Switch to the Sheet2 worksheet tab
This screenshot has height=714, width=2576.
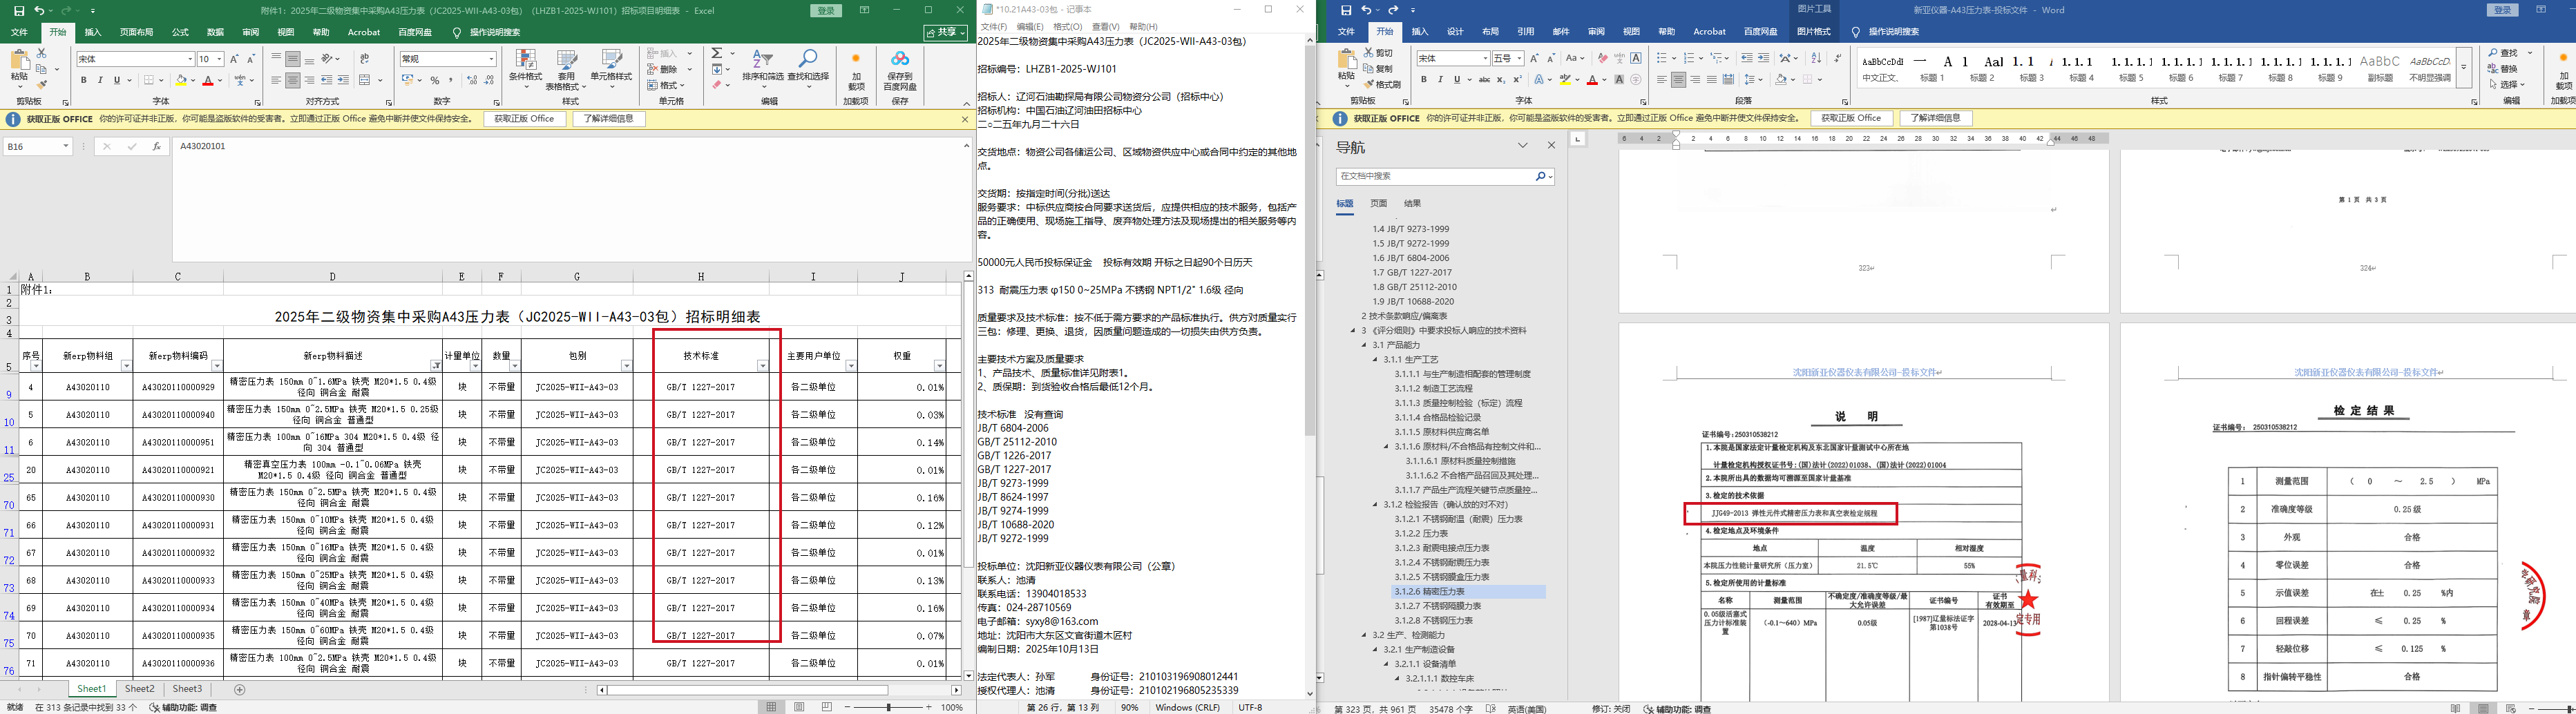tap(139, 689)
